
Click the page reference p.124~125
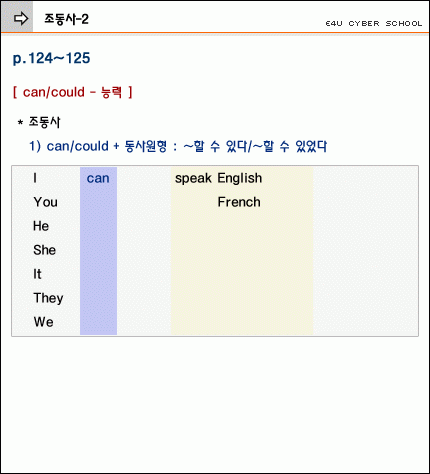click(51, 59)
